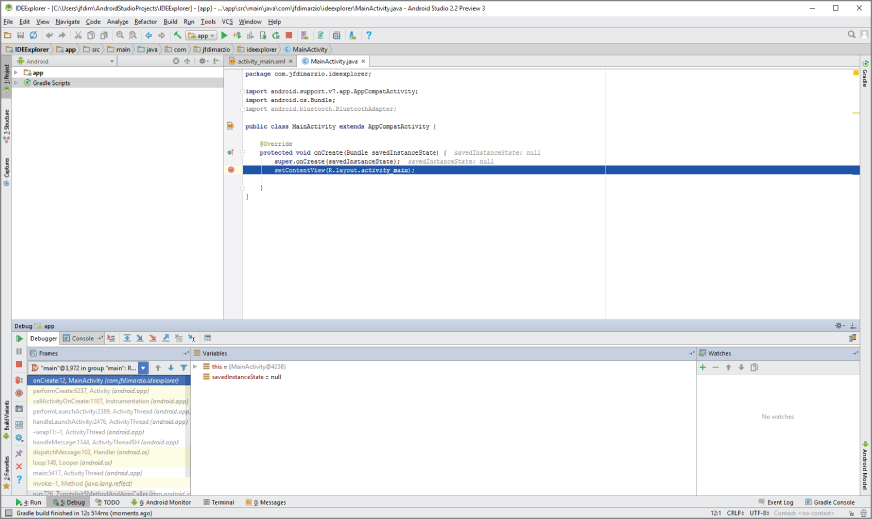Screen dimensions: 872x519
Task: Toggle the breakpoint on the setContentView line
Action: tap(231, 170)
